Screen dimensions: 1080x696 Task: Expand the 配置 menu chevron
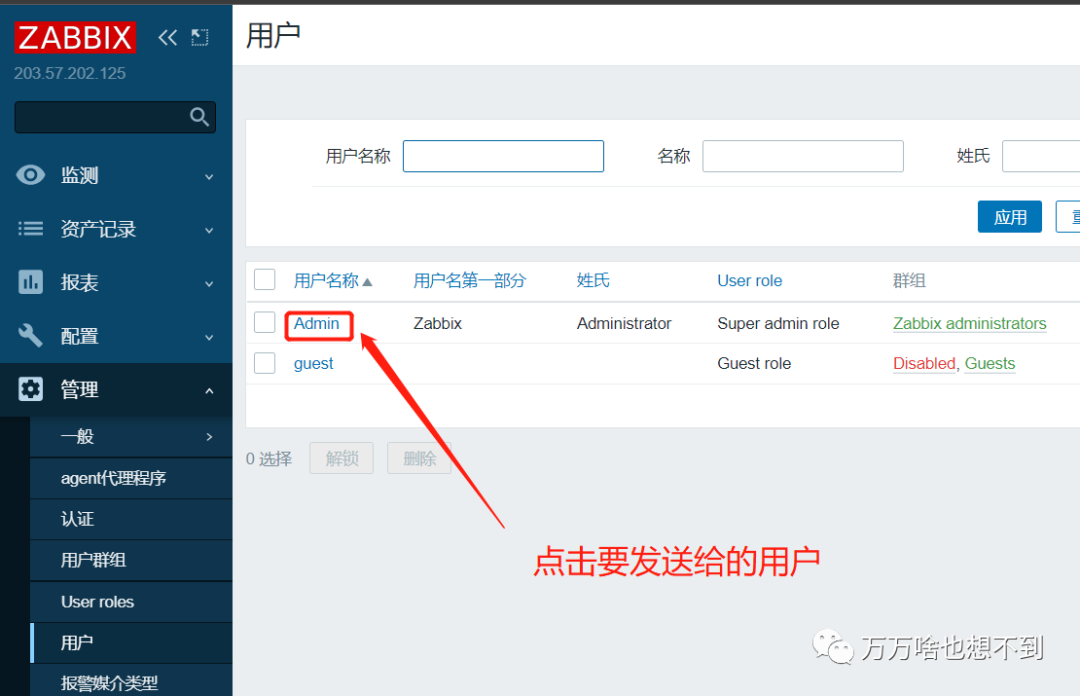(209, 338)
